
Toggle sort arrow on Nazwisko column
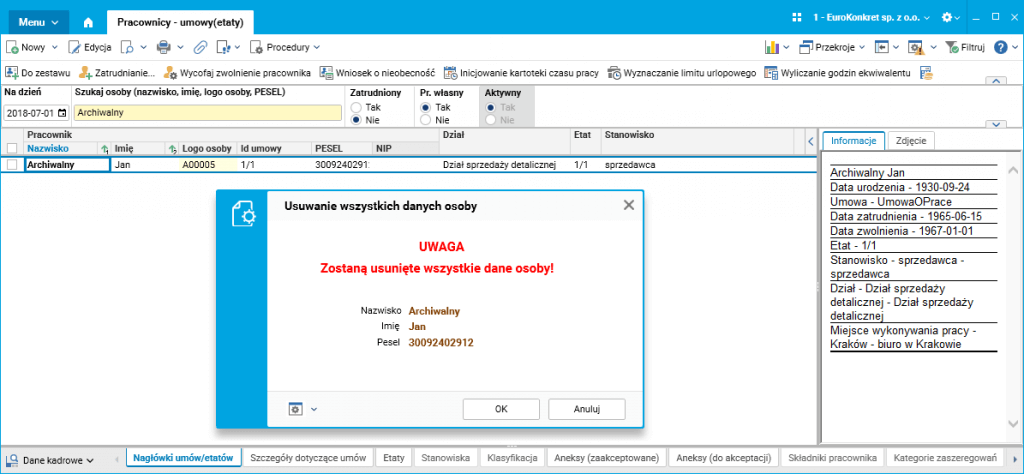click(104, 149)
